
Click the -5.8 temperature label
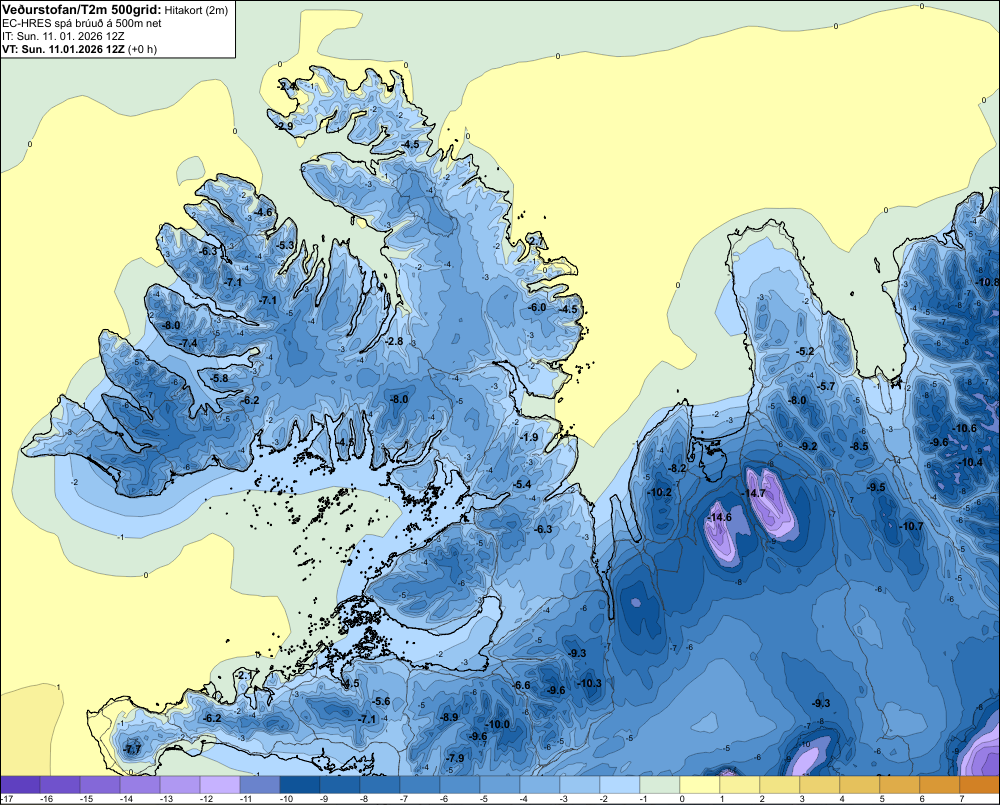[219, 378]
